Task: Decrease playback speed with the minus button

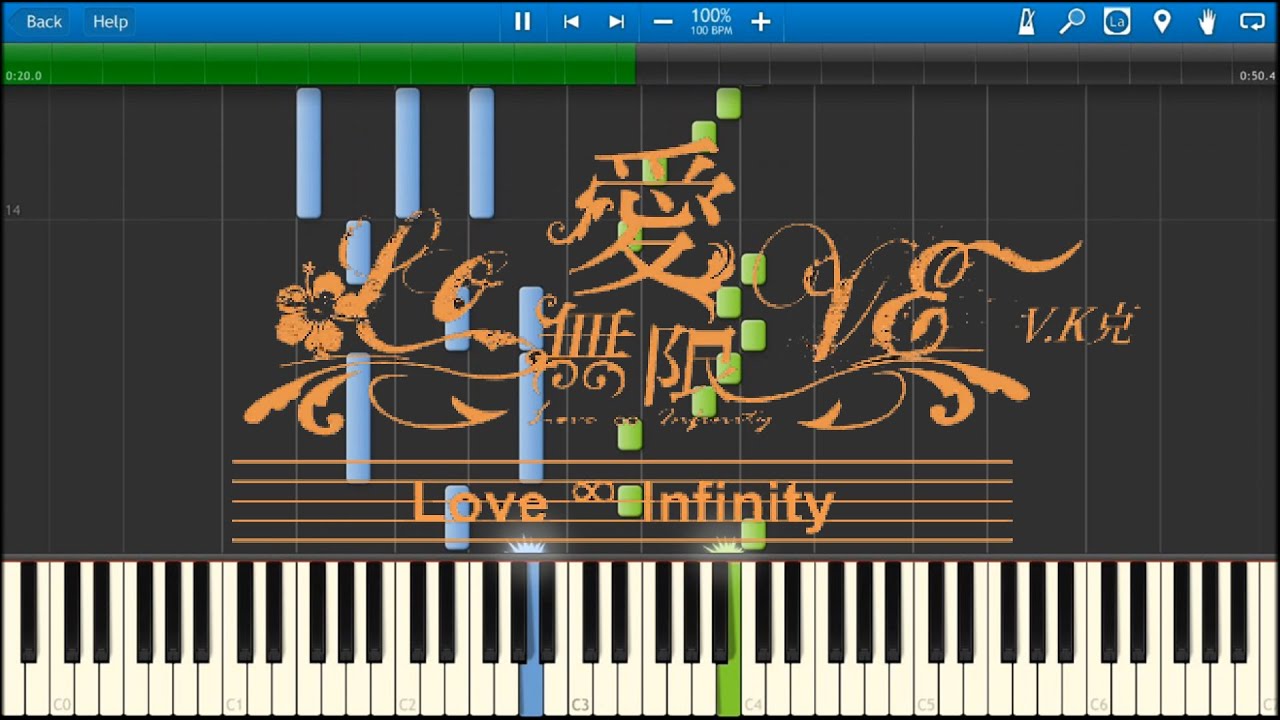Action: click(663, 21)
